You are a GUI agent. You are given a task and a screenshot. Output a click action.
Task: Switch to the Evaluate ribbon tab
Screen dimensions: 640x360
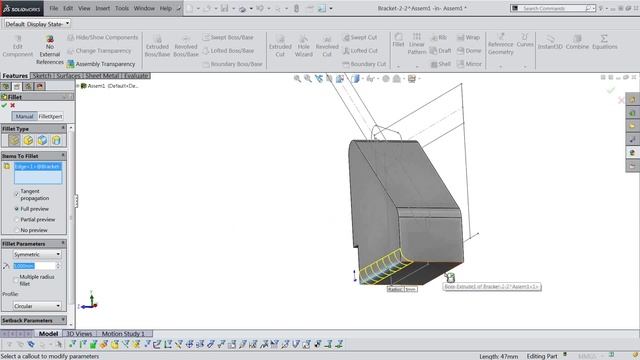coord(136,76)
